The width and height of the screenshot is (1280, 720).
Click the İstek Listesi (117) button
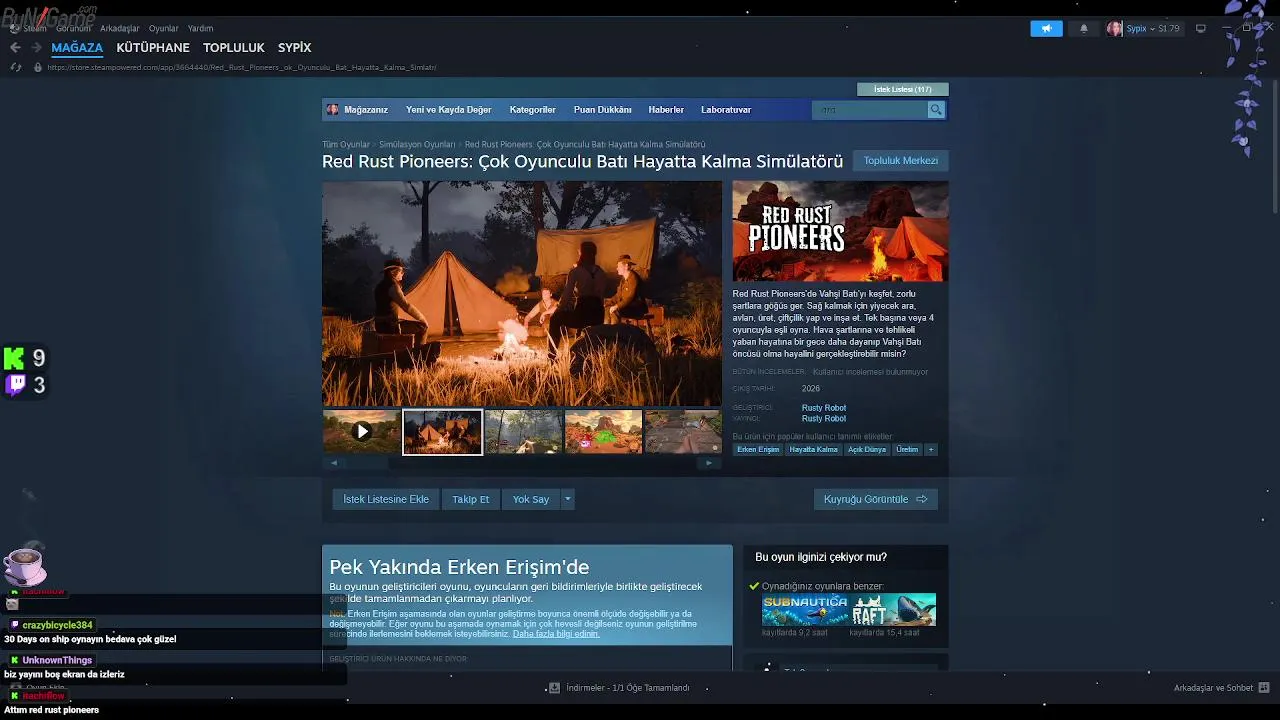click(x=903, y=89)
